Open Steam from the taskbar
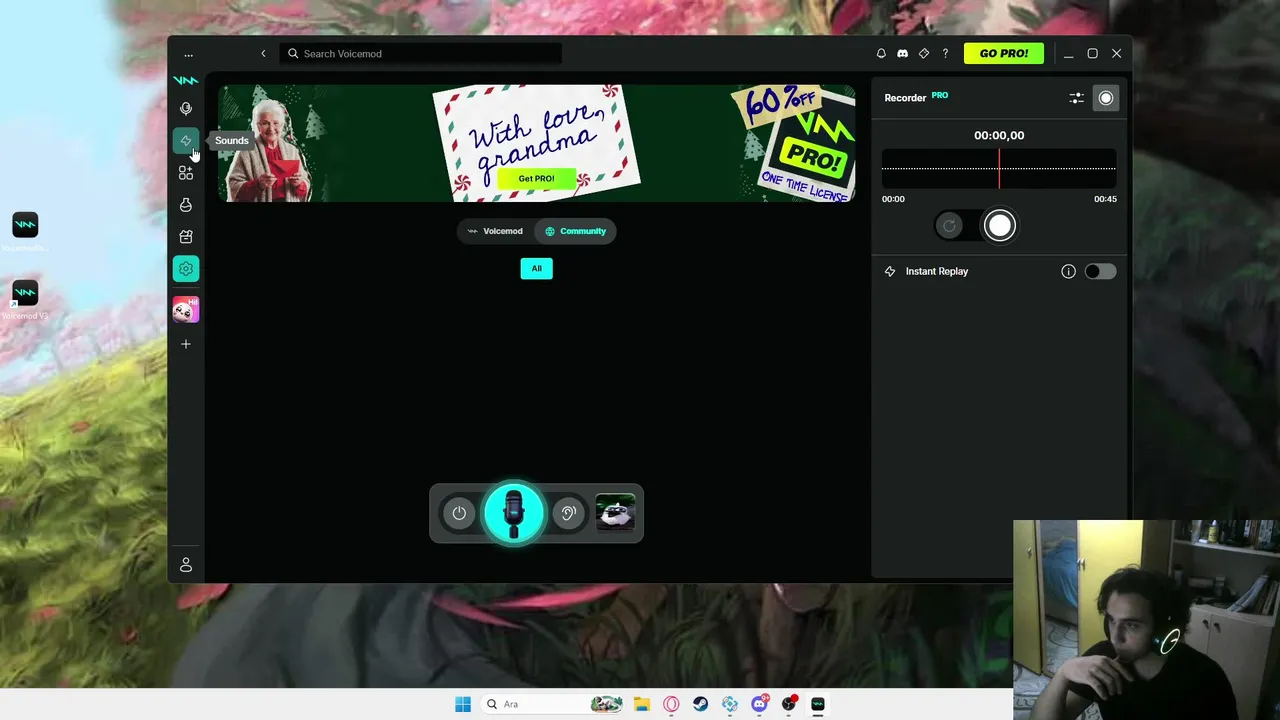Screen dimensions: 1280x720 click(701, 704)
